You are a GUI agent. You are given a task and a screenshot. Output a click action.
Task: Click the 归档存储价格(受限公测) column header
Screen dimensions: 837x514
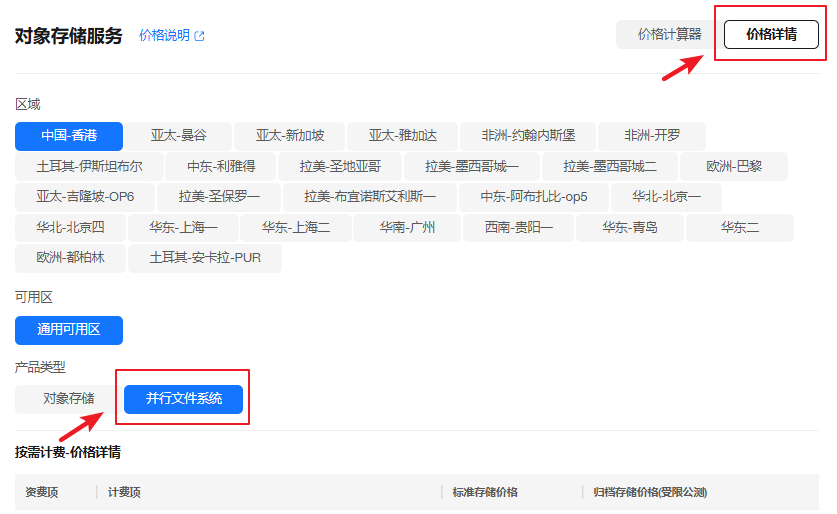click(650, 492)
